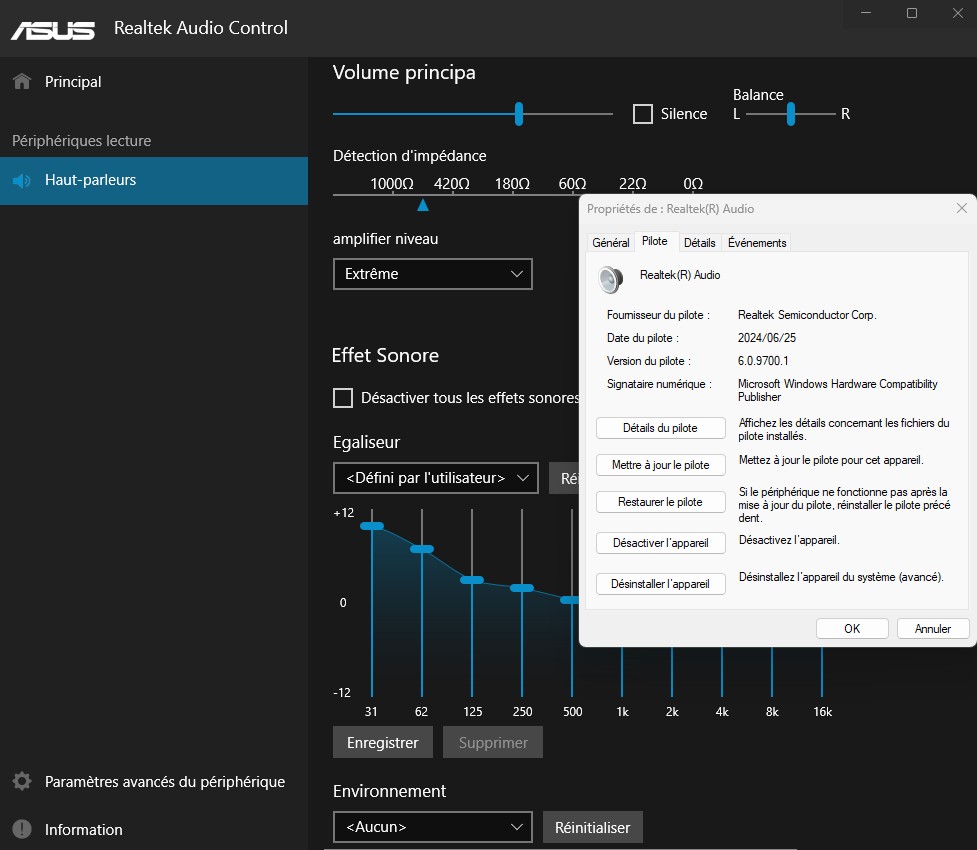Click Mettre à jour le pilote button
Screen dimensions: 977x850
(660, 465)
